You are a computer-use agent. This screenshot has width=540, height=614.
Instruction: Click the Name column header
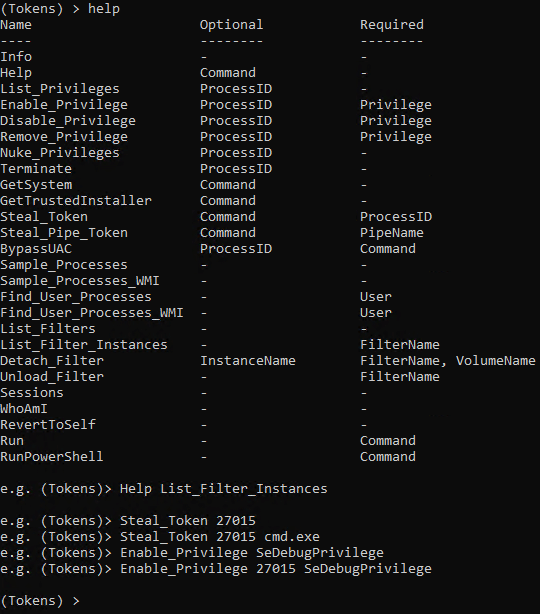(16, 25)
